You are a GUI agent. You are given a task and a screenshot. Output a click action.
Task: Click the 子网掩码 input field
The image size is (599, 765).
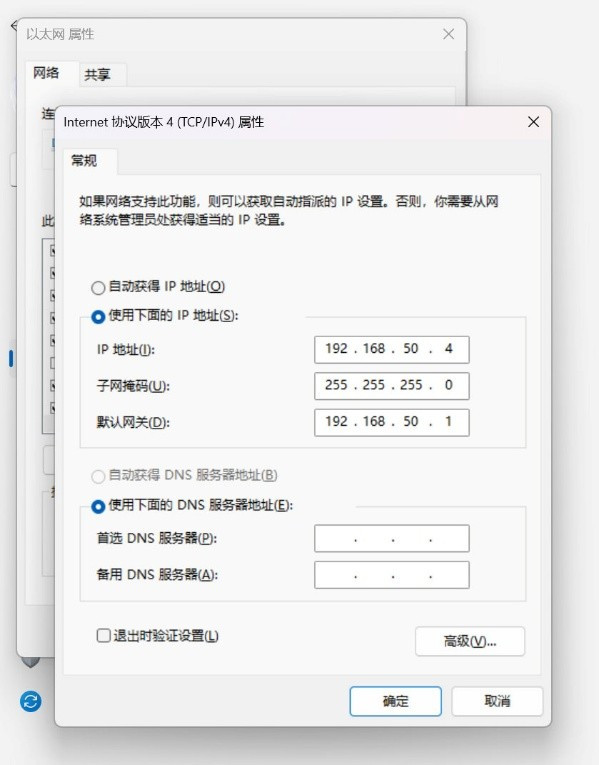pyautogui.click(x=392, y=386)
